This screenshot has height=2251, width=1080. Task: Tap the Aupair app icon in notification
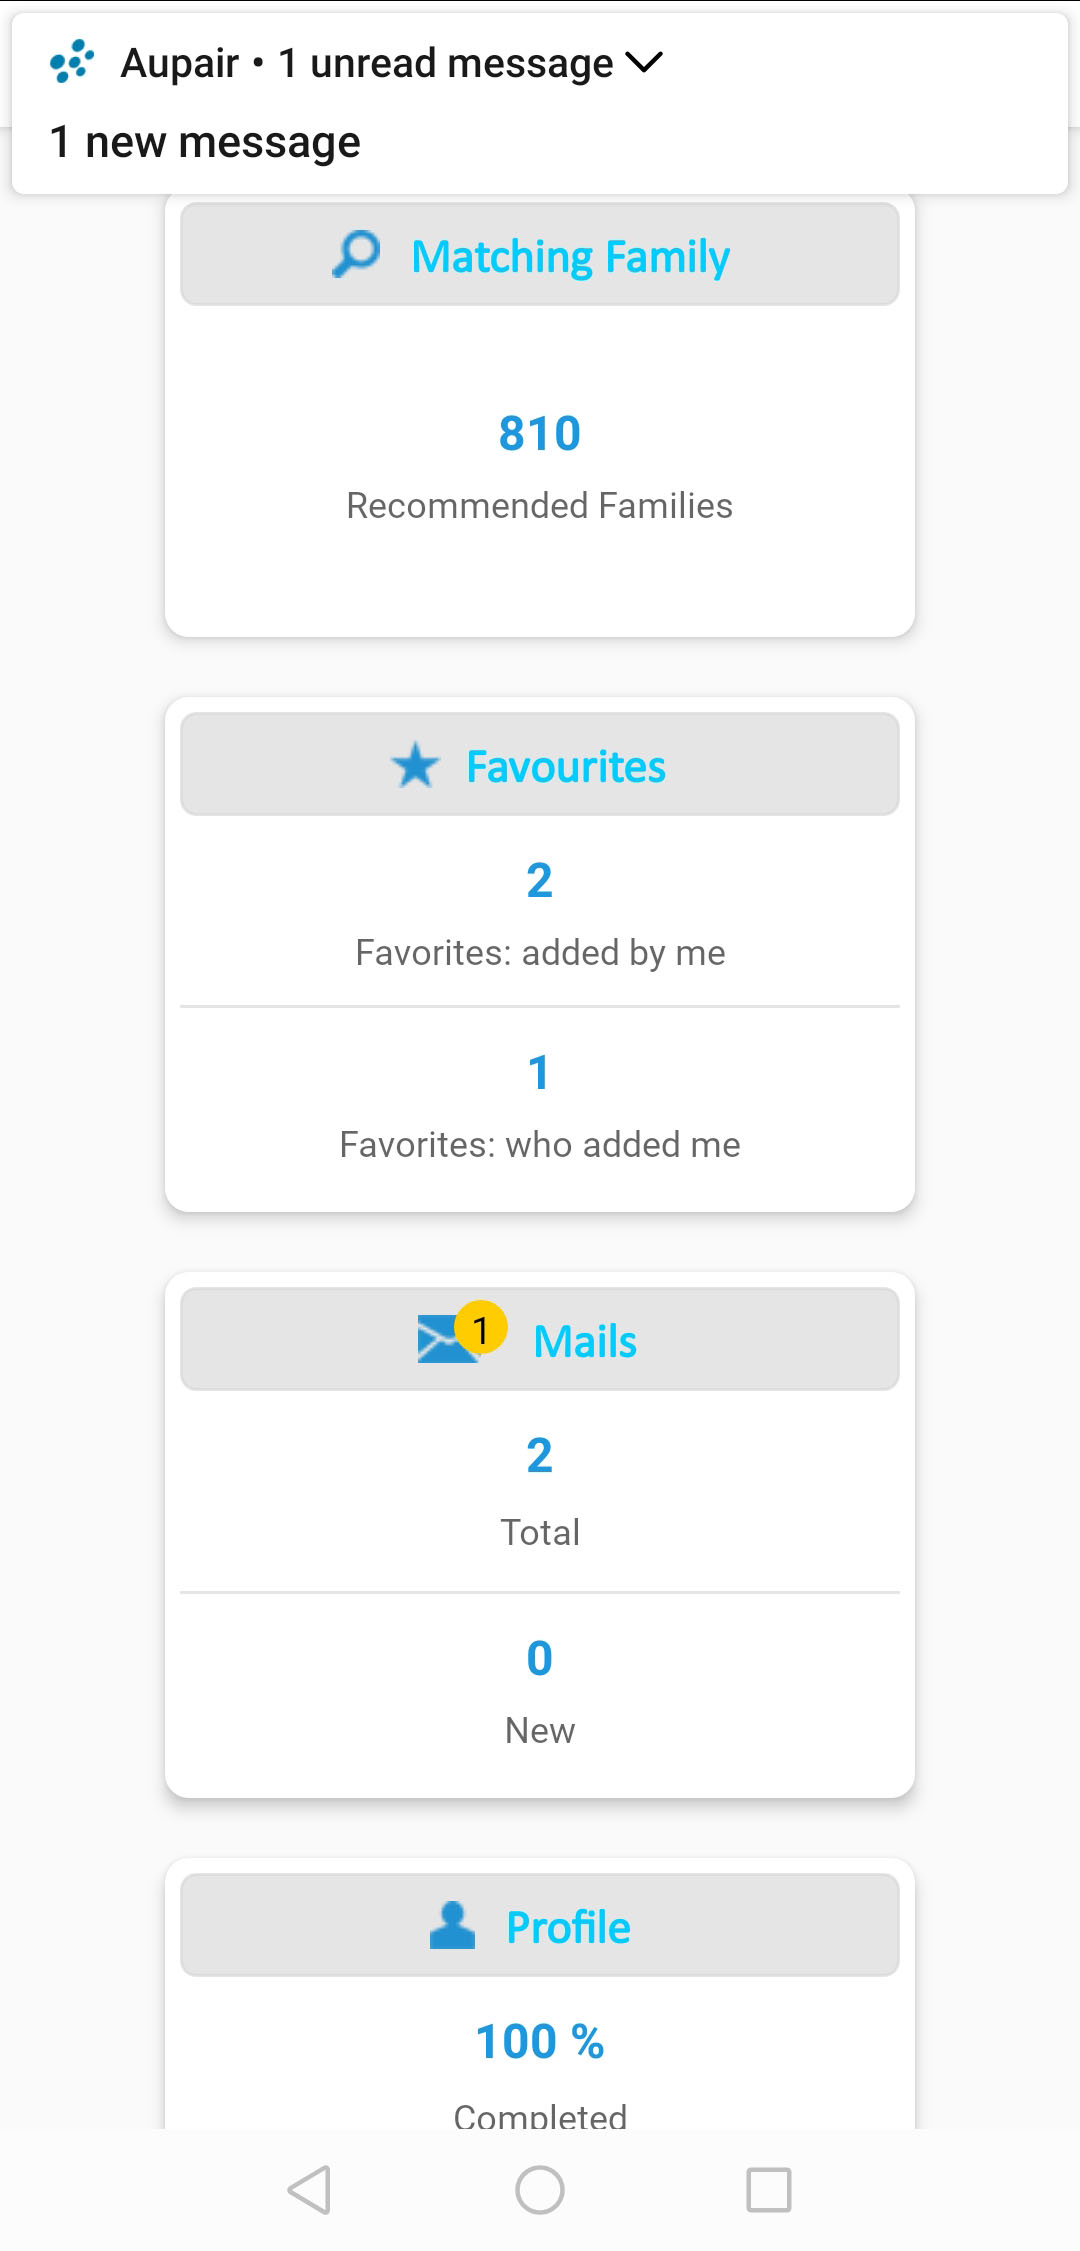[72, 62]
